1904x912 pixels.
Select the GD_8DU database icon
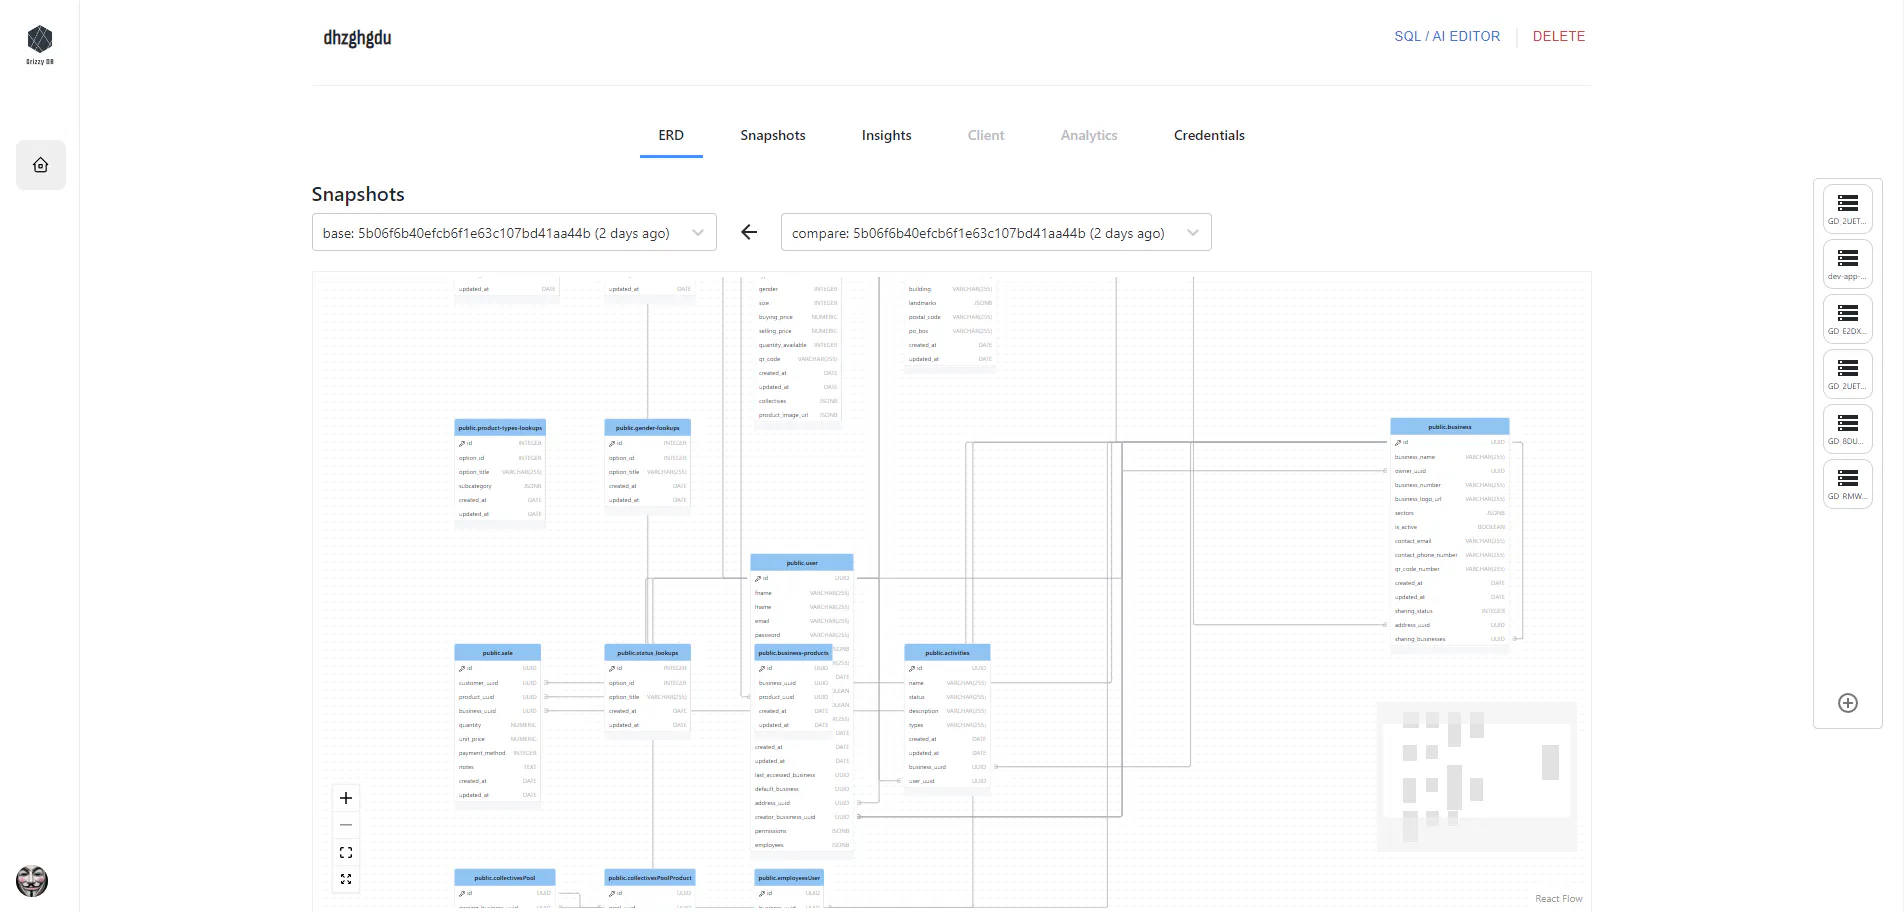coord(1847,429)
